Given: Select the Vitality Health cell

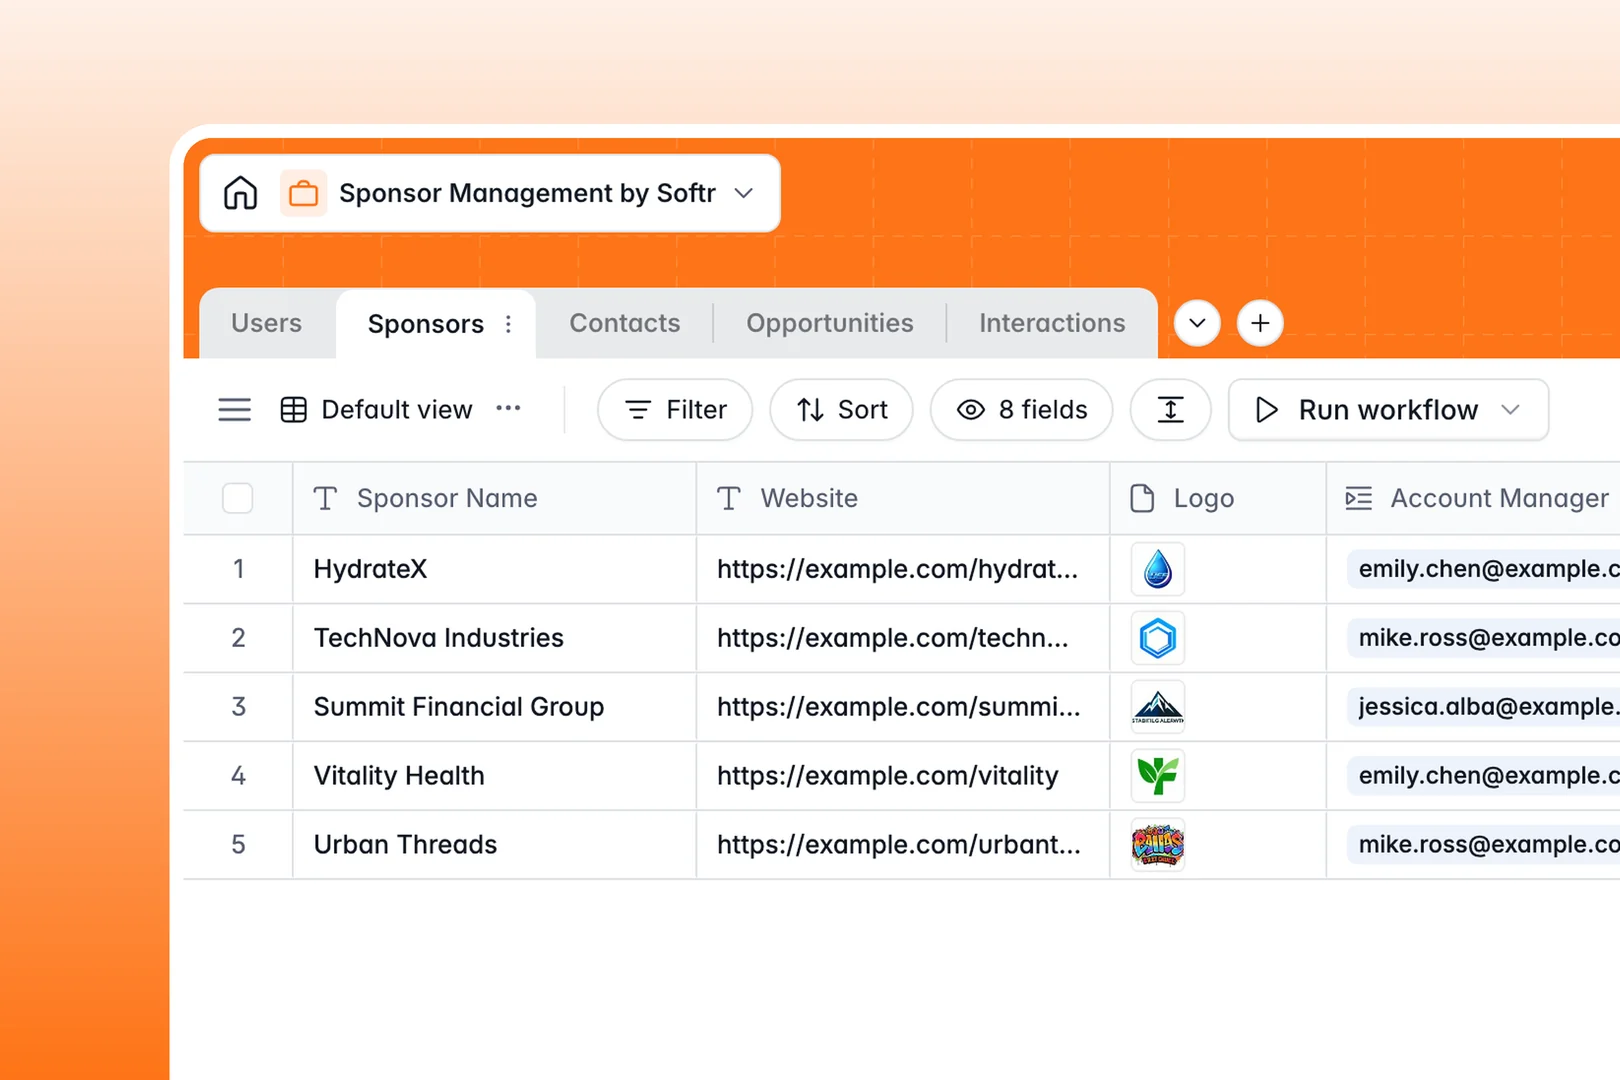Looking at the screenshot, I should pos(494,776).
